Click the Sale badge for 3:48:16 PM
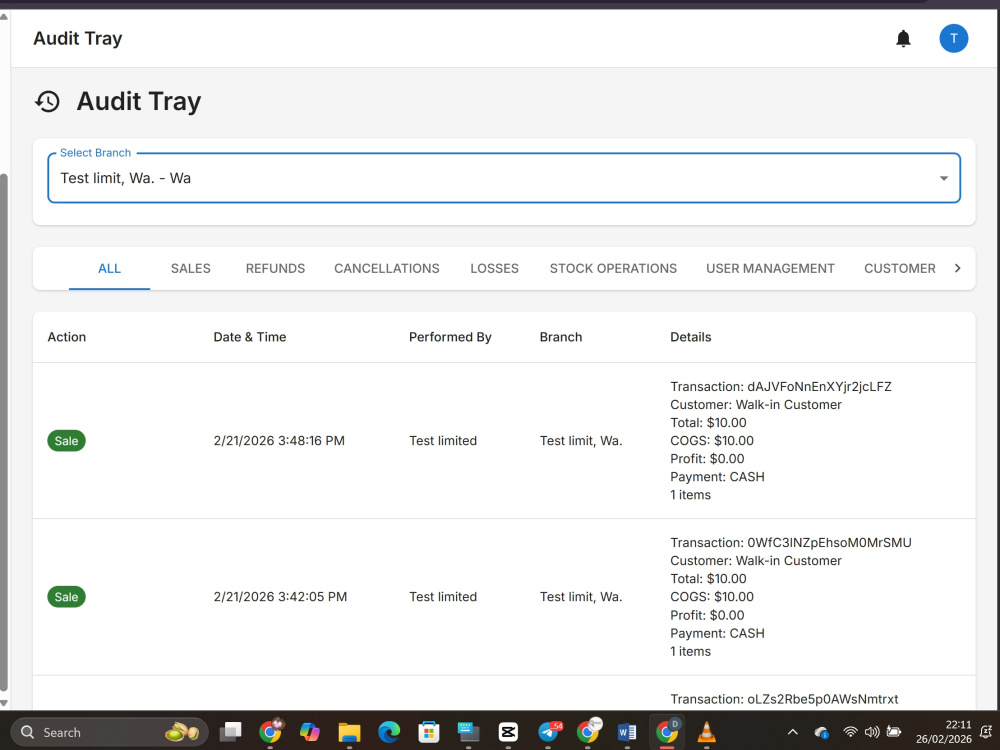Viewport: 1000px width, 750px height. tap(66, 441)
